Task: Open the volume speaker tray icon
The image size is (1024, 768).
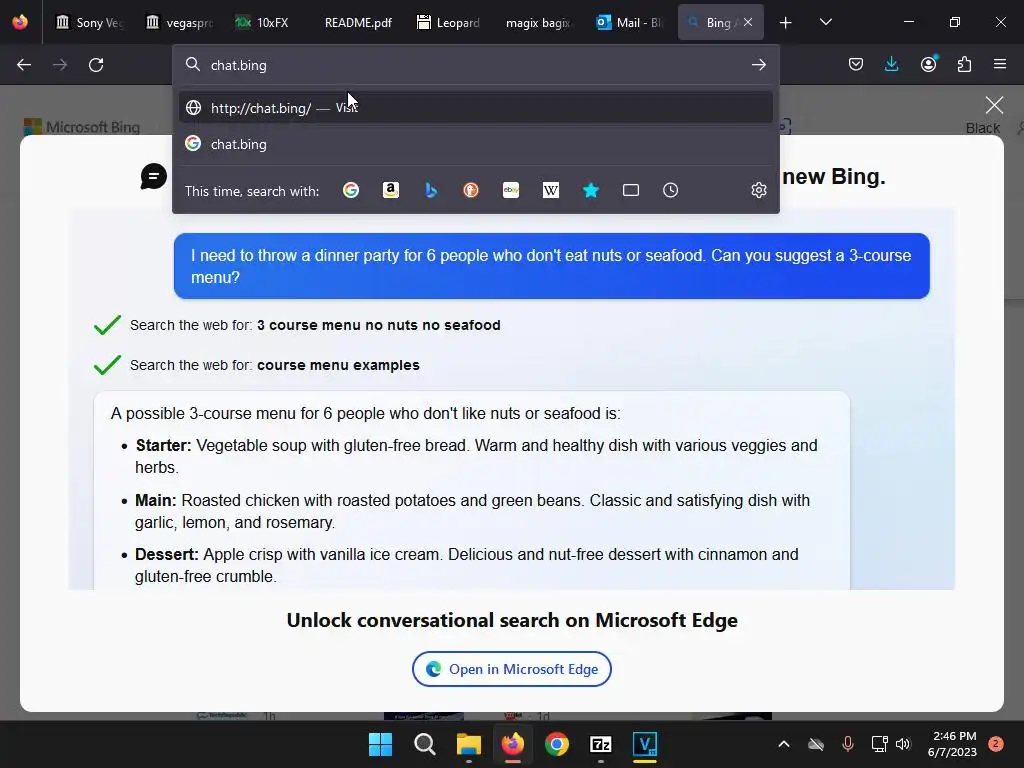Action: coord(903,744)
